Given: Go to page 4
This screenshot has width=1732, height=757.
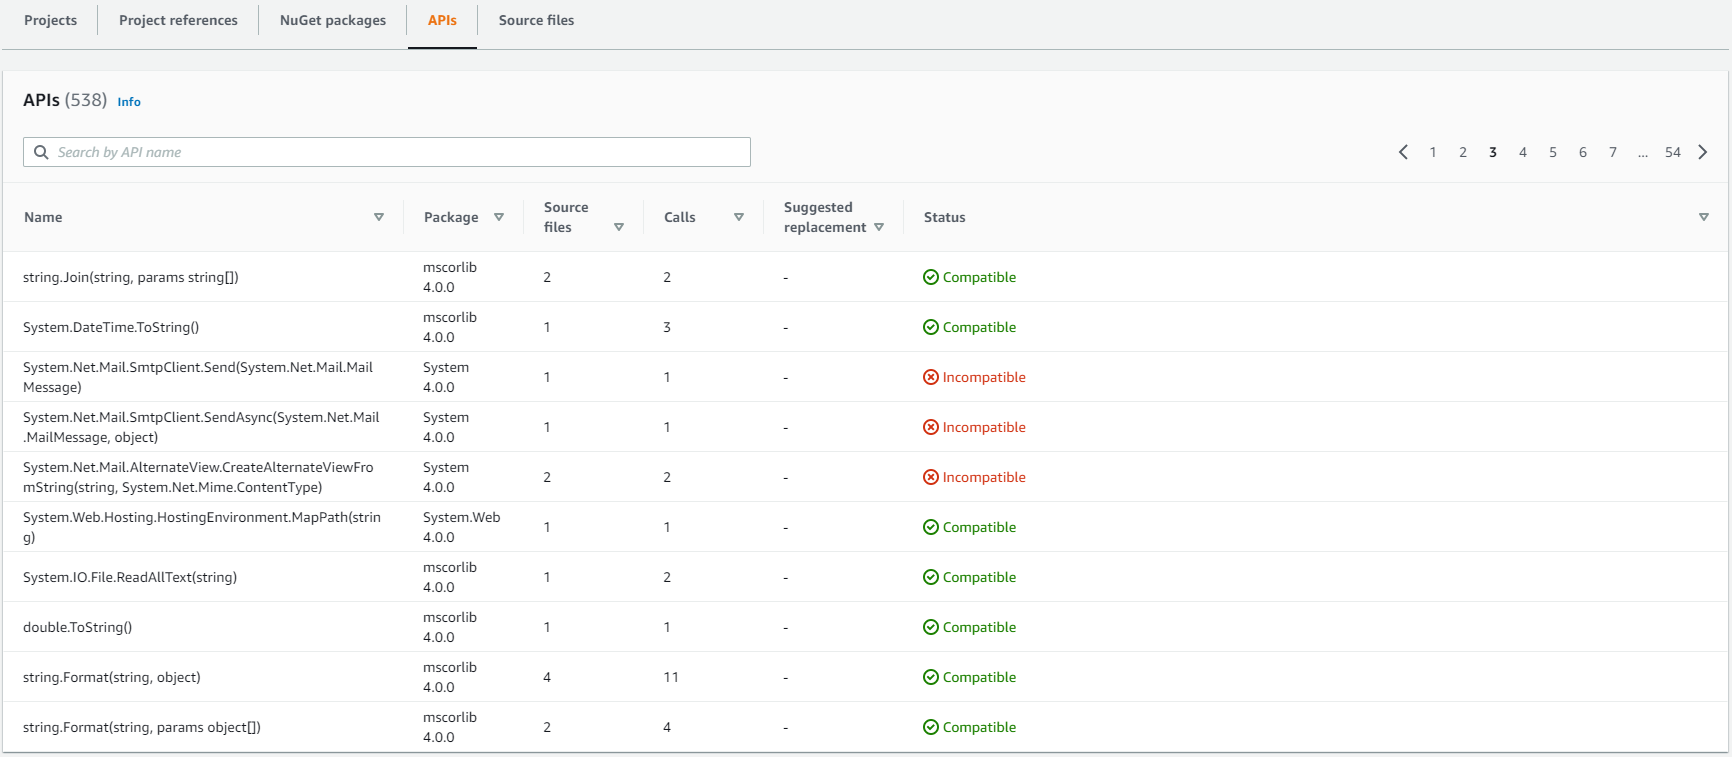Looking at the screenshot, I should 1523,152.
